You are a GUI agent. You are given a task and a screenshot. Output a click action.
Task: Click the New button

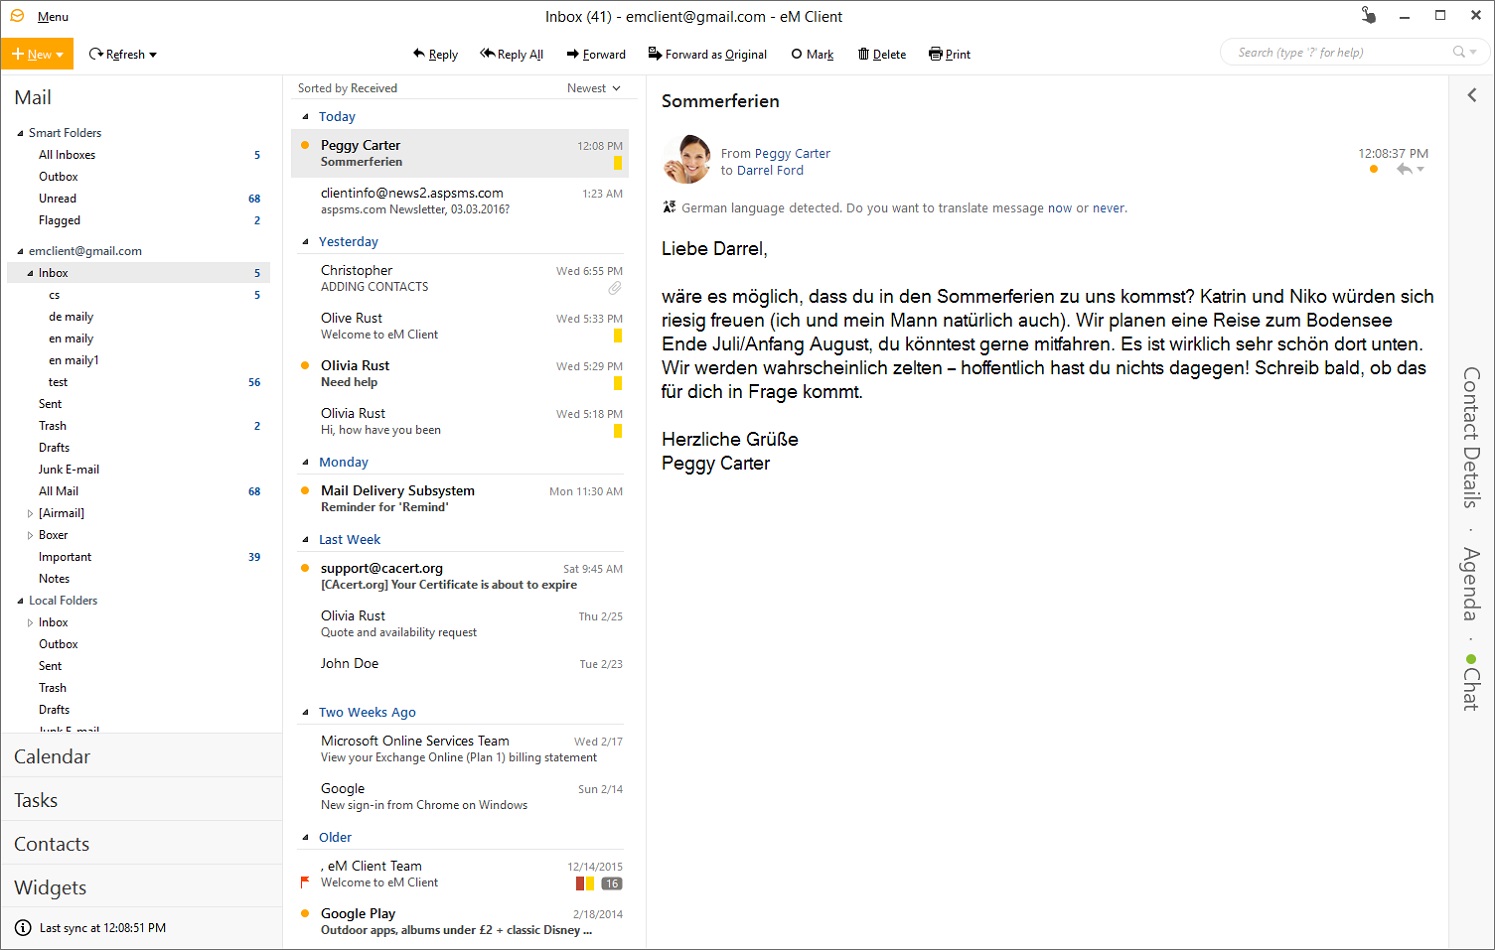(x=33, y=54)
